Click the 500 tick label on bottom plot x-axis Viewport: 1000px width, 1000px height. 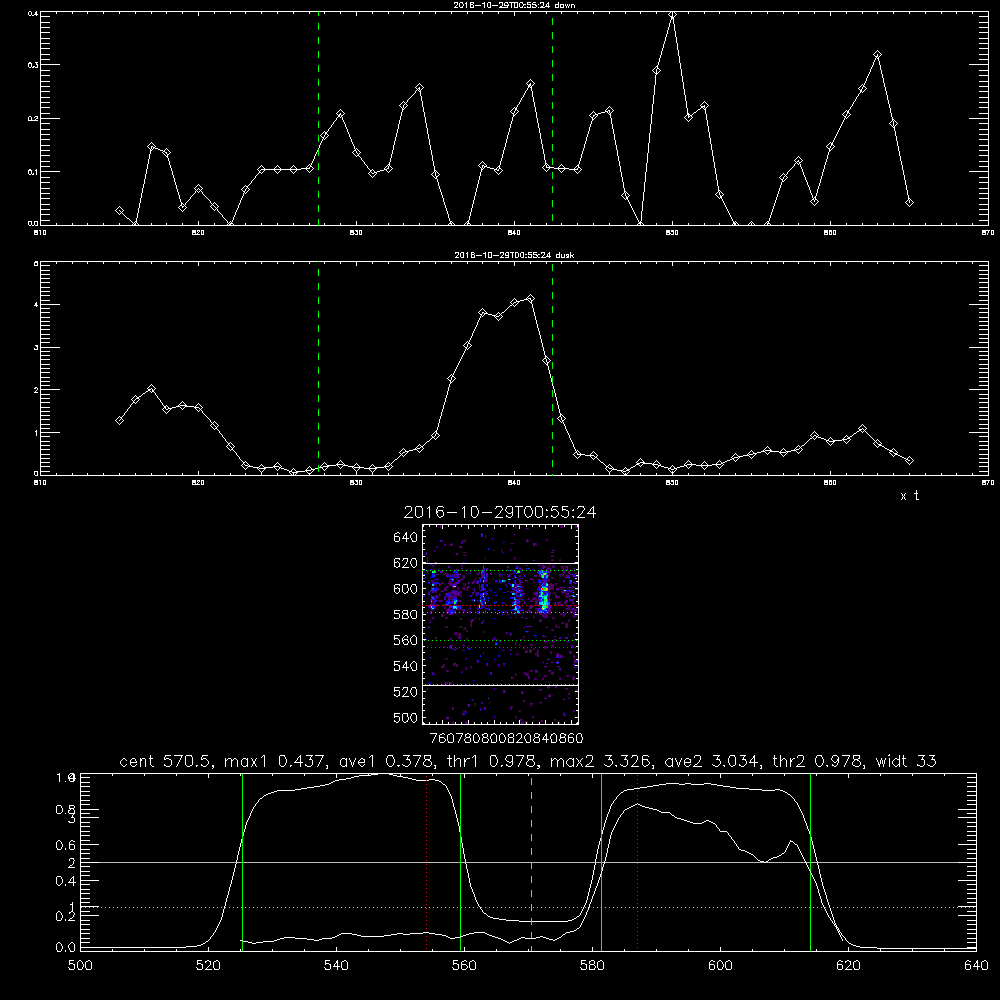click(80, 966)
